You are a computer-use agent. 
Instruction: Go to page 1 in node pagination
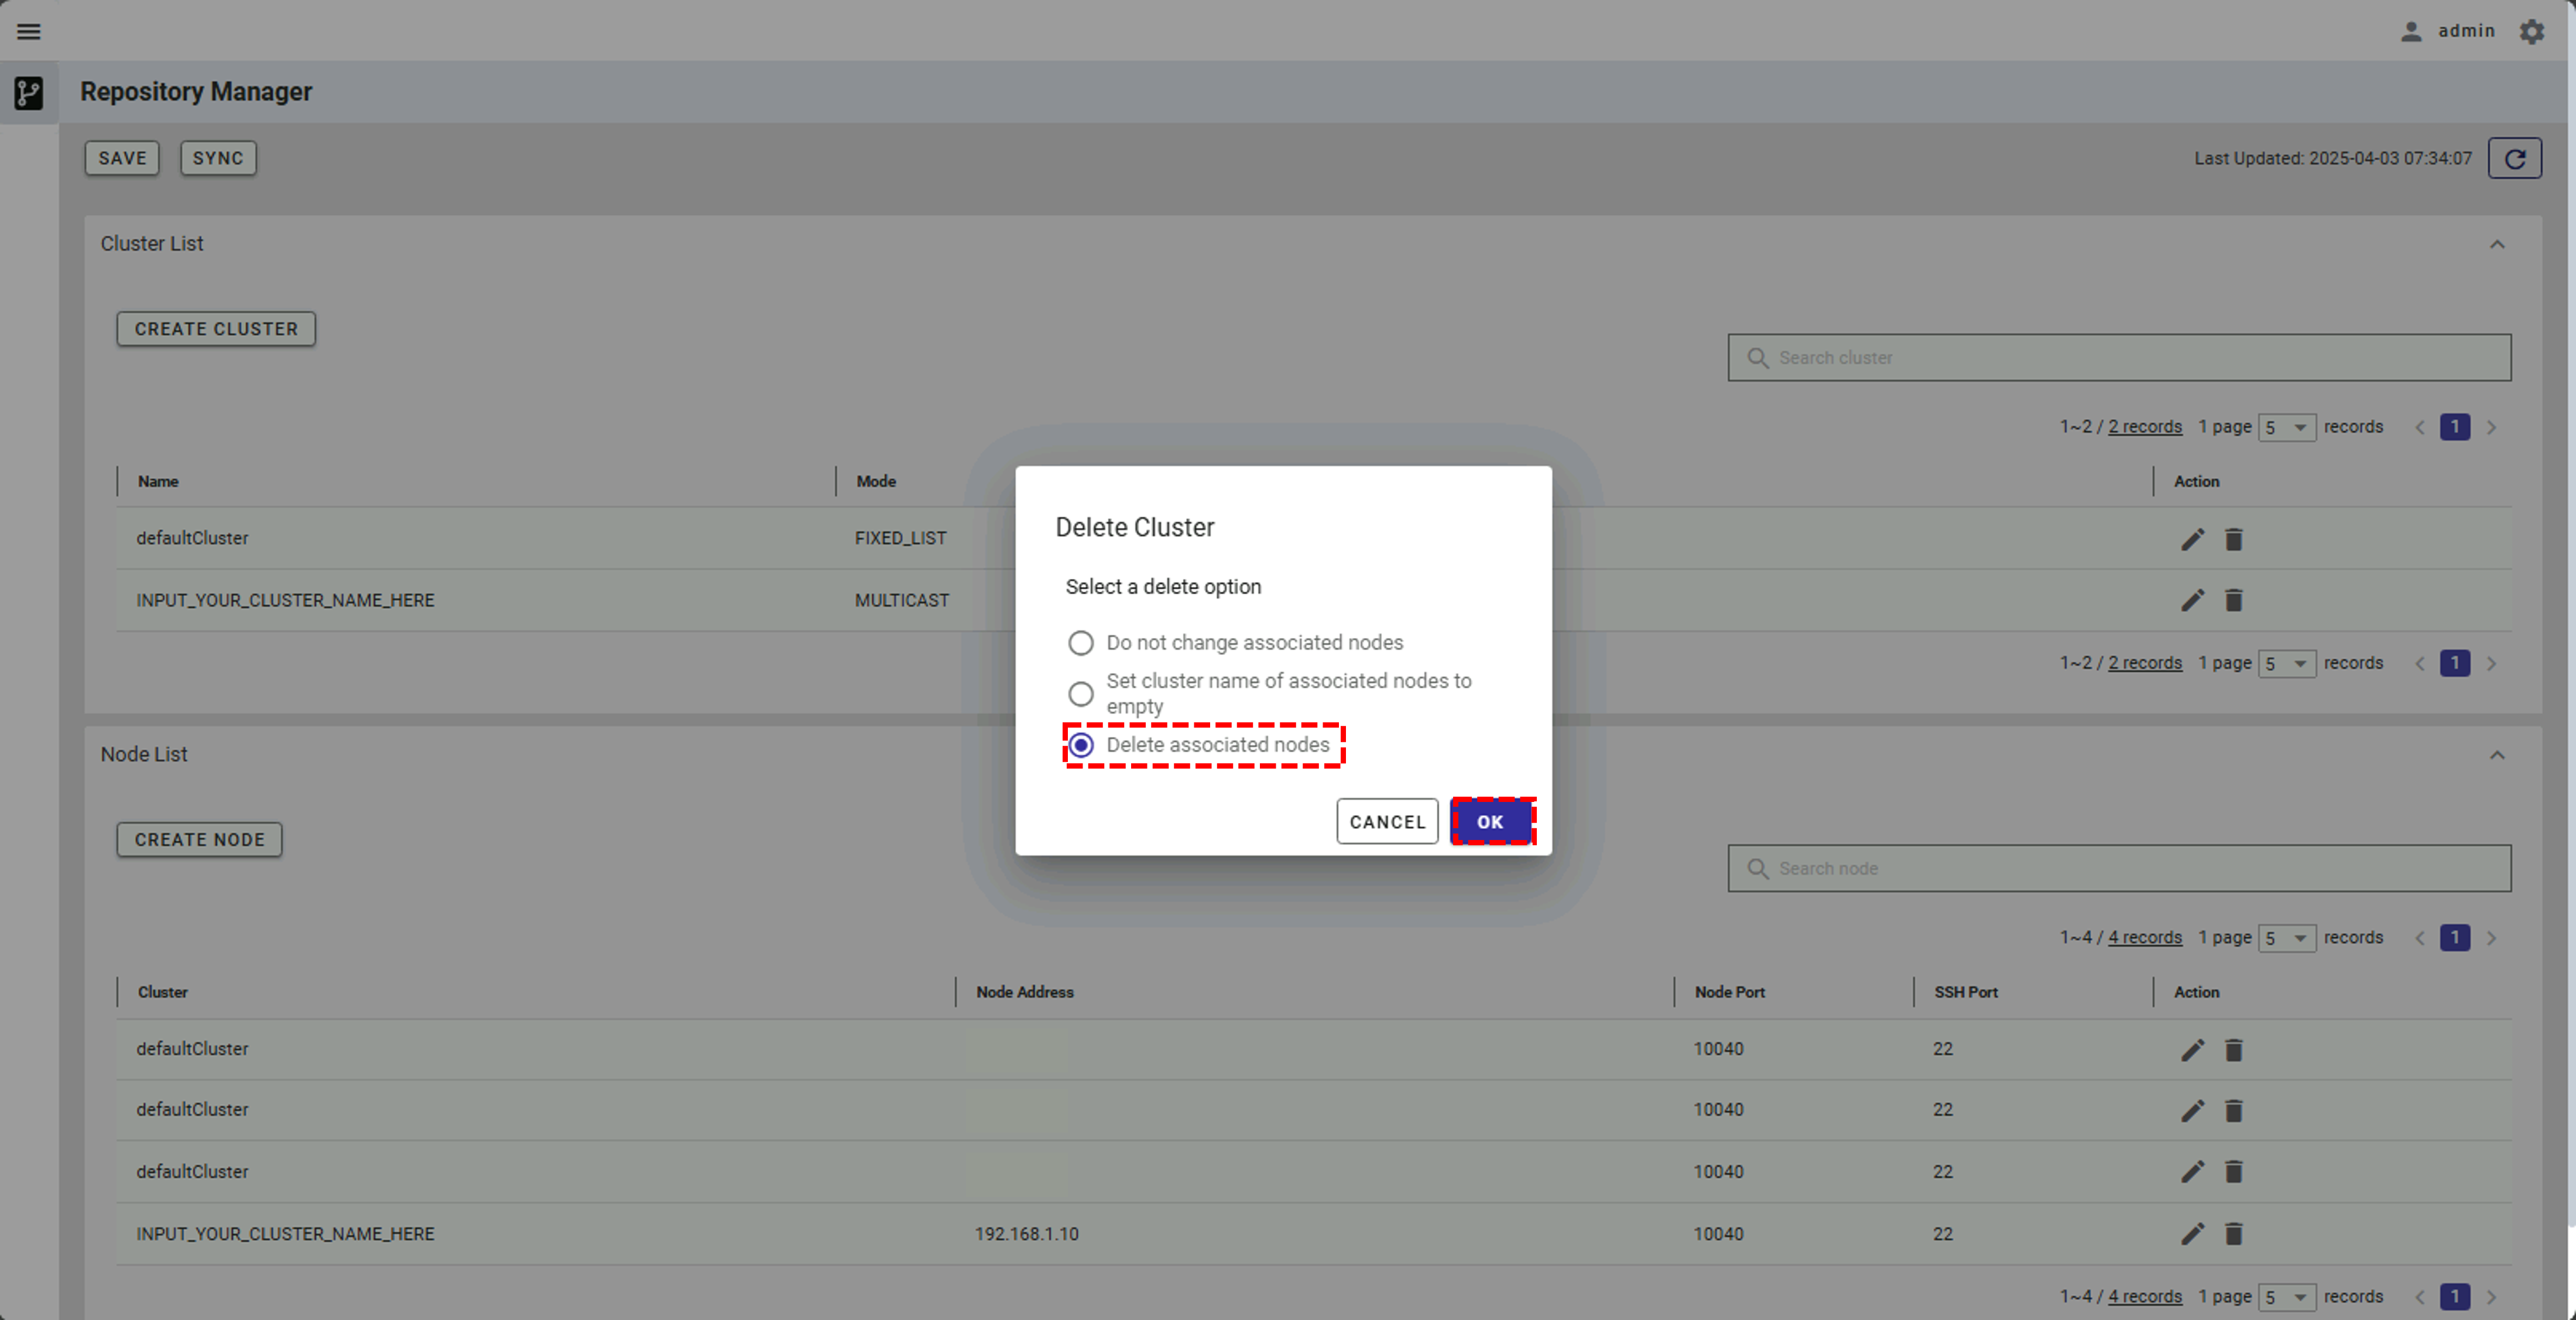[x=2454, y=937]
